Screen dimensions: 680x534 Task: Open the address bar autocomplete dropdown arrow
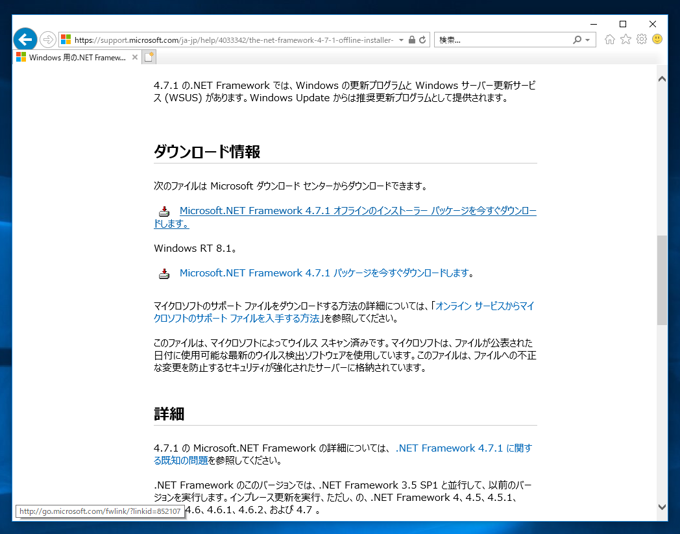point(401,40)
